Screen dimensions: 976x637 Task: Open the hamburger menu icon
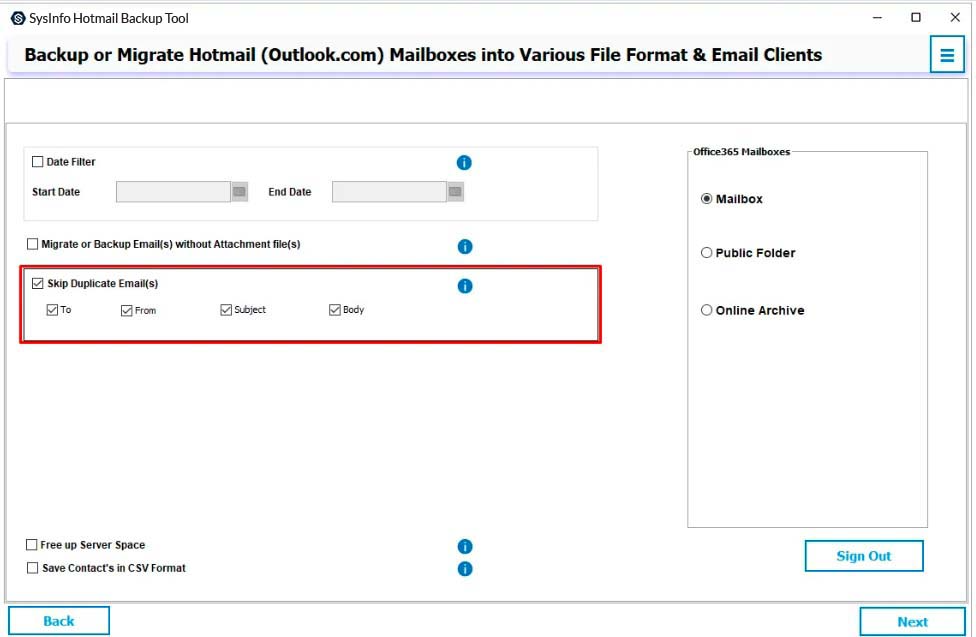tap(947, 55)
